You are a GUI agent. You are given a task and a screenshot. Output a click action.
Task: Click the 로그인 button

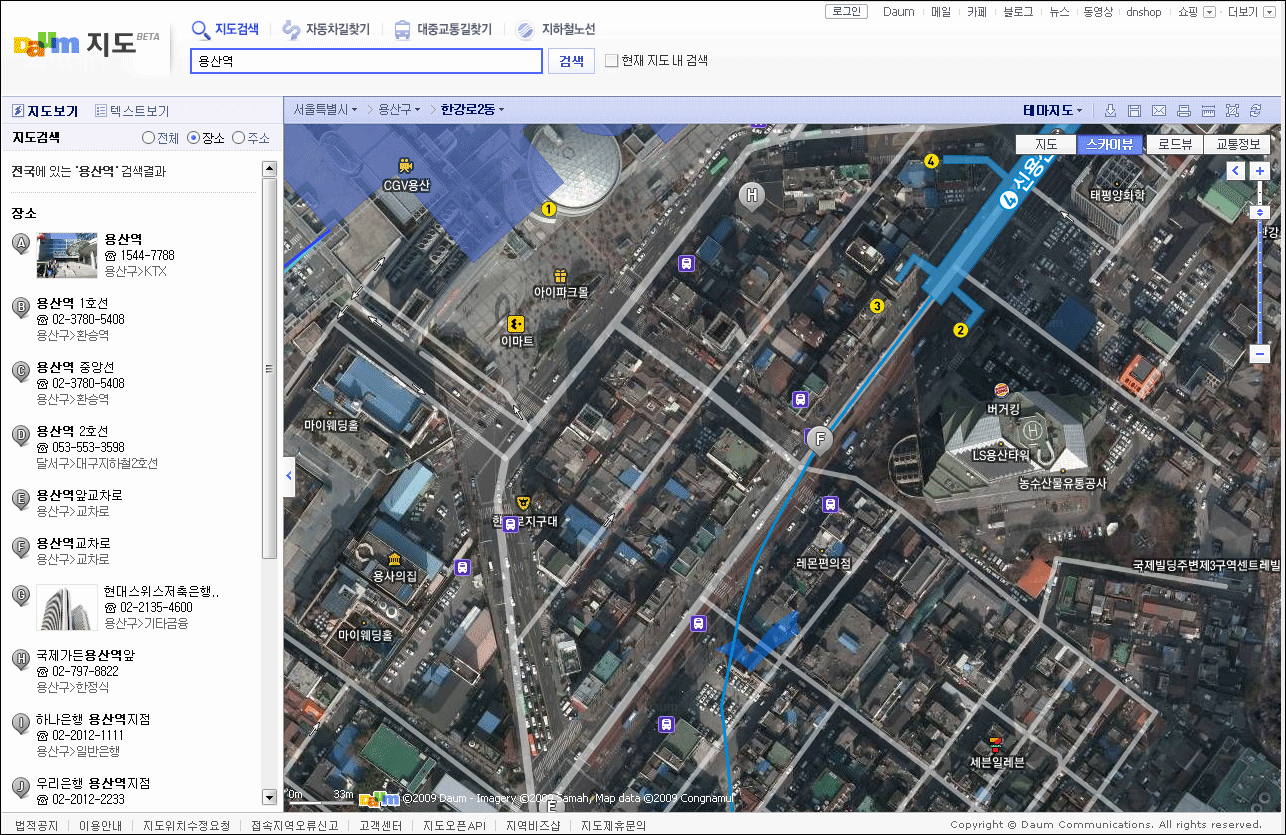[x=847, y=12]
